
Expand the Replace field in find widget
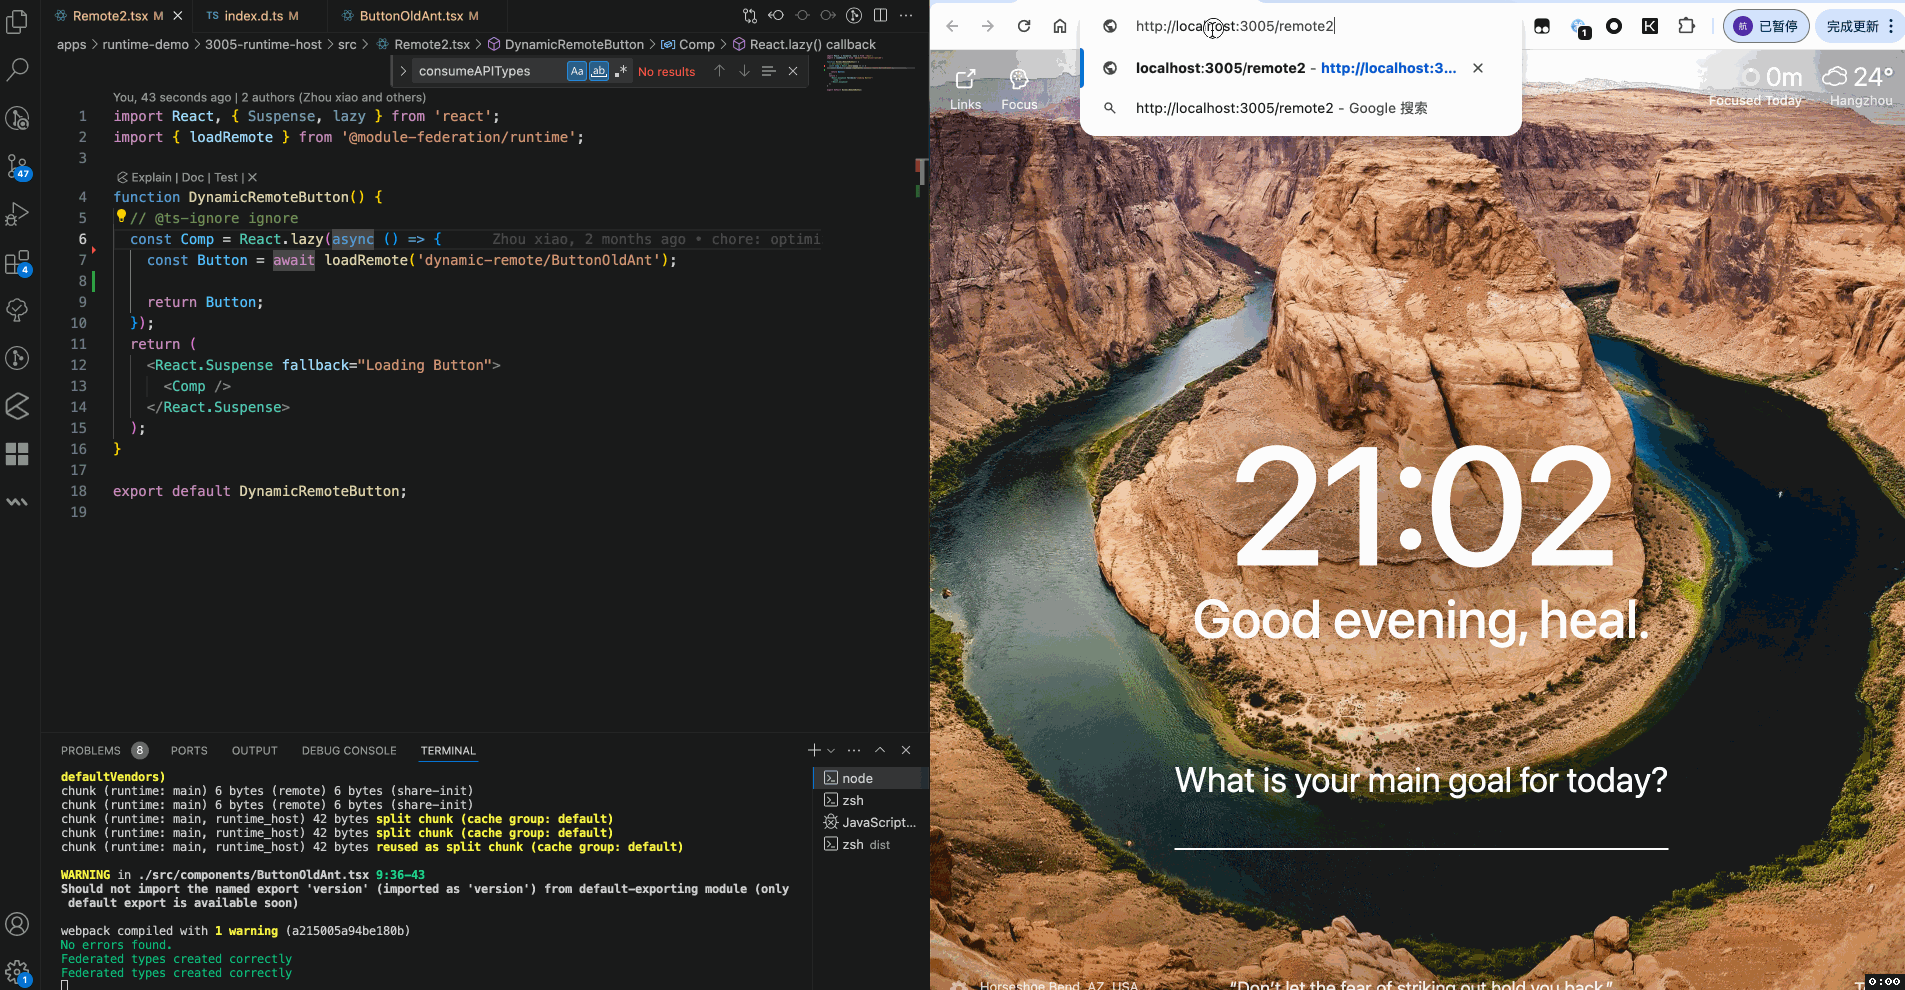click(x=403, y=71)
